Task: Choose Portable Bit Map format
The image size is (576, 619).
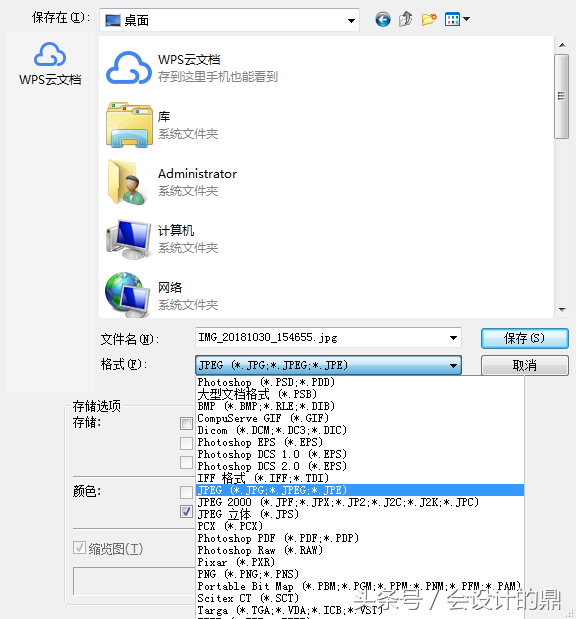Action: click(x=360, y=586)
